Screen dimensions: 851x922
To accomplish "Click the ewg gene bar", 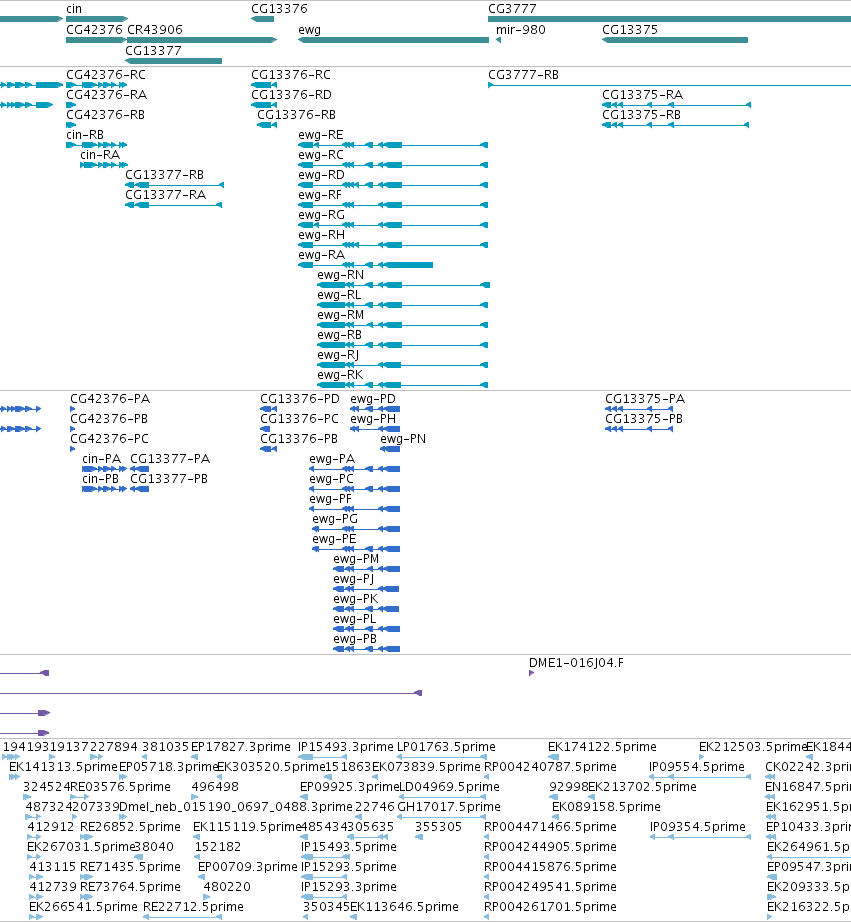I will [x=393, y=40].
